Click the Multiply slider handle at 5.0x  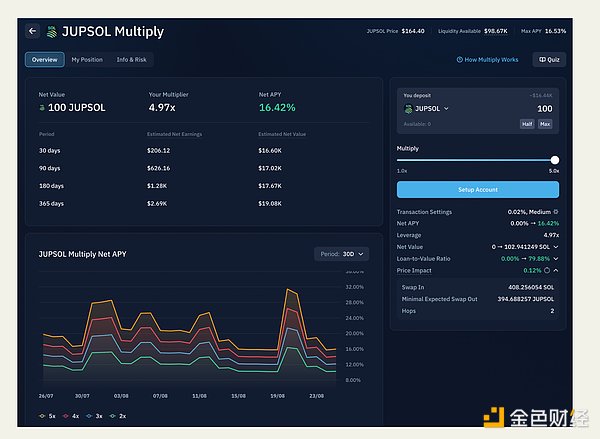point(555,159)
